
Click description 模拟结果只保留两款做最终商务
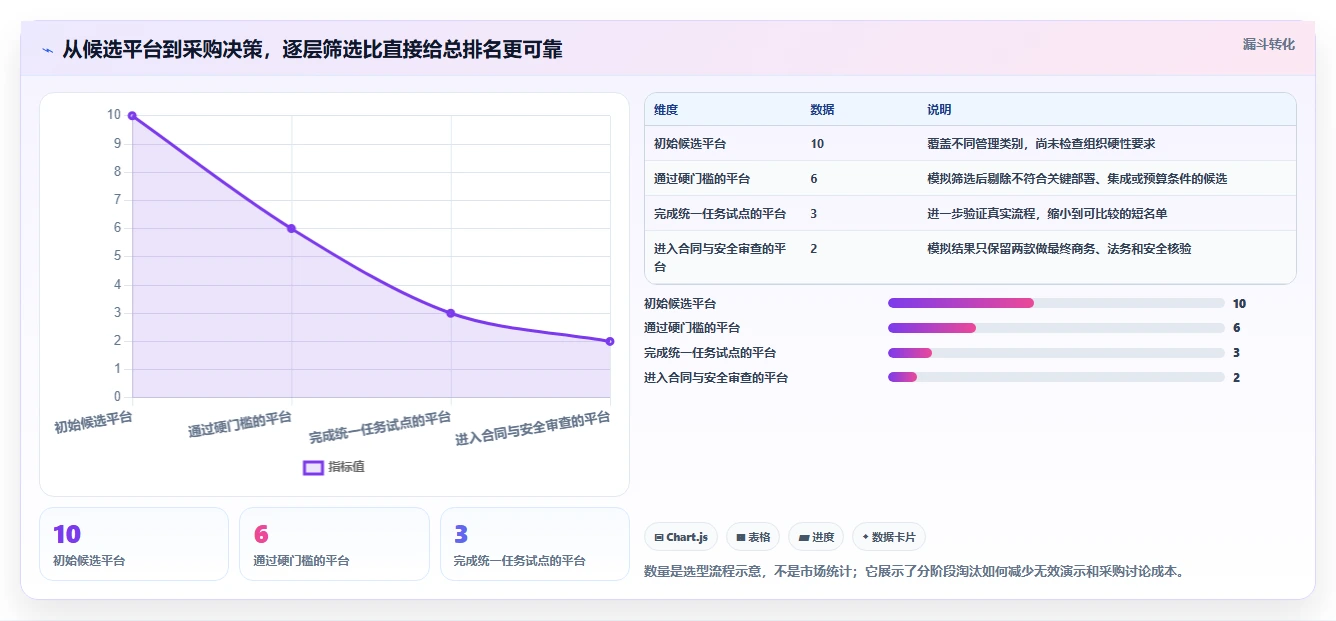pyautogui.click(x=1059, y=249)
